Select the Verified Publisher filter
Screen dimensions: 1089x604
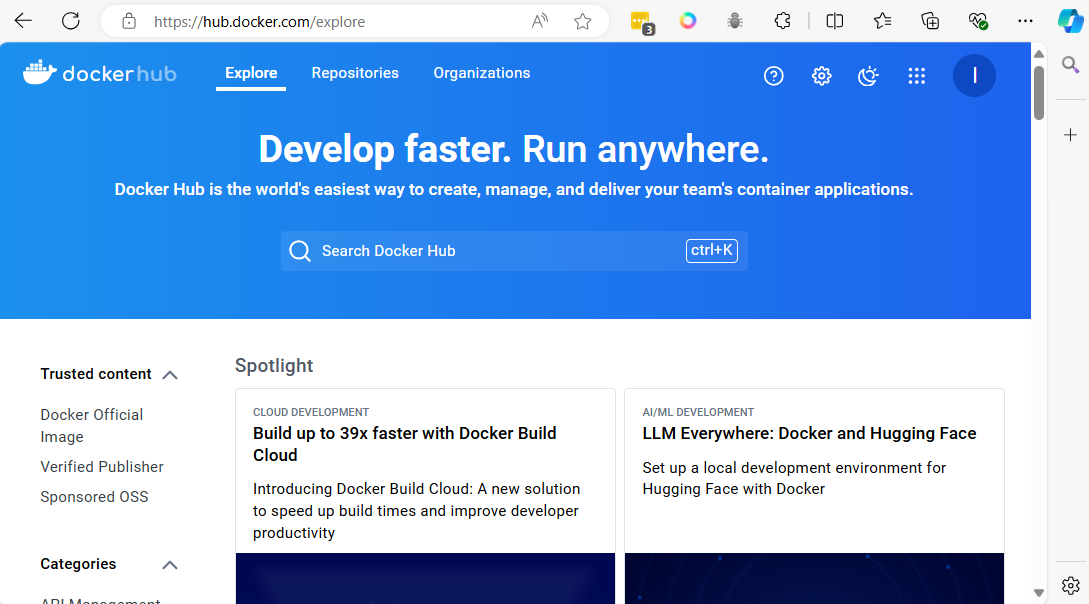point(102,467)
